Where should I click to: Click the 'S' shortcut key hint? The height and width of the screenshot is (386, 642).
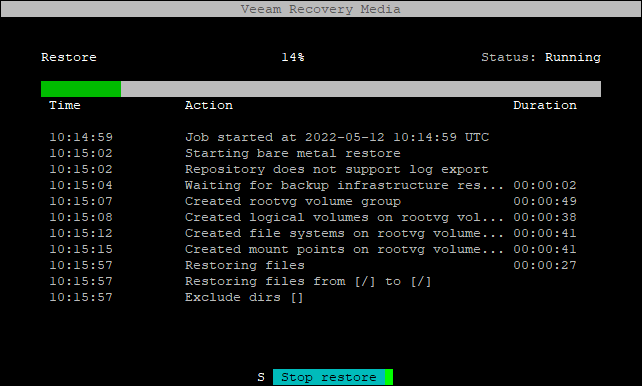tap(261, 377)
